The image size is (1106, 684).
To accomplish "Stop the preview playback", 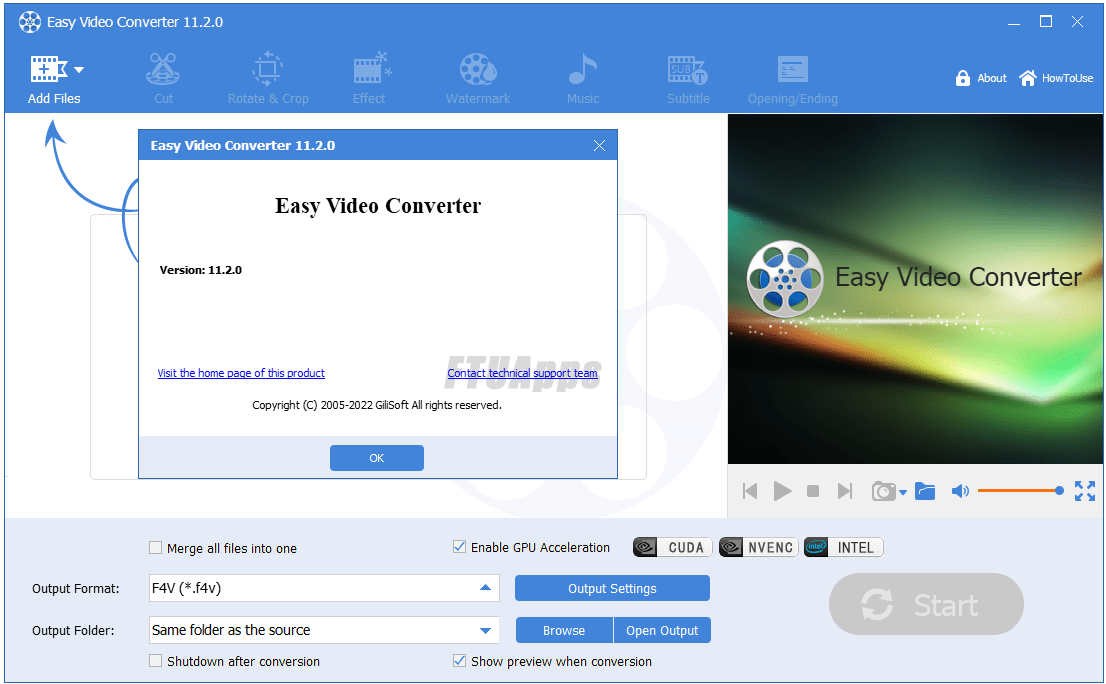I will pyautogui.click(x=813, y=491).
